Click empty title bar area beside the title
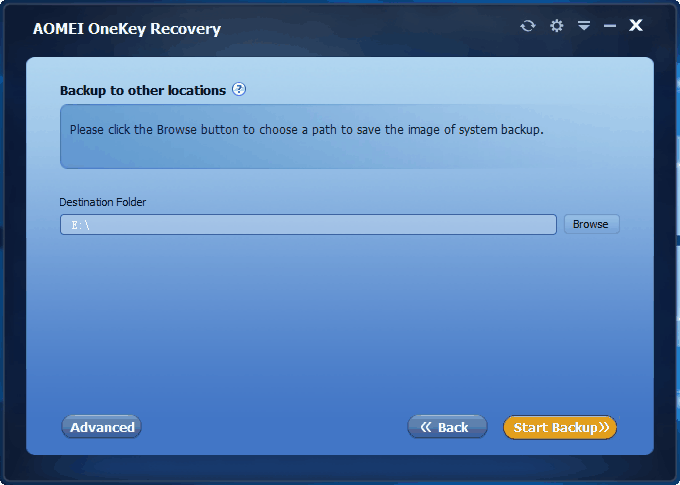Viewport: 680px width, 485px height. [369, 28]
